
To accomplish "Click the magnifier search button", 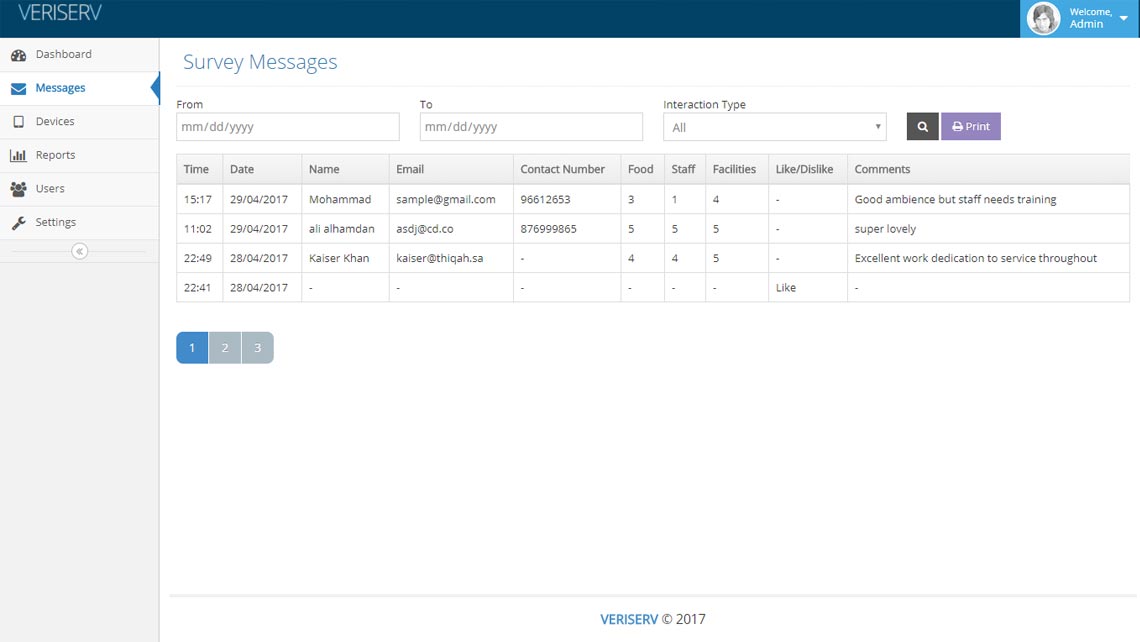I will click(x=922, y=127).
